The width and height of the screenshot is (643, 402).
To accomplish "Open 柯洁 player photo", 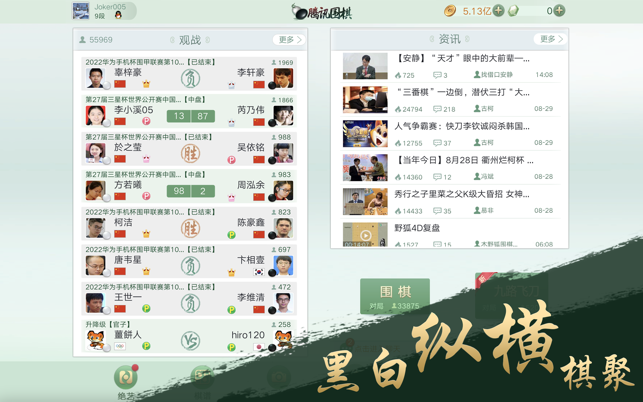I will [x=95, y=228].
